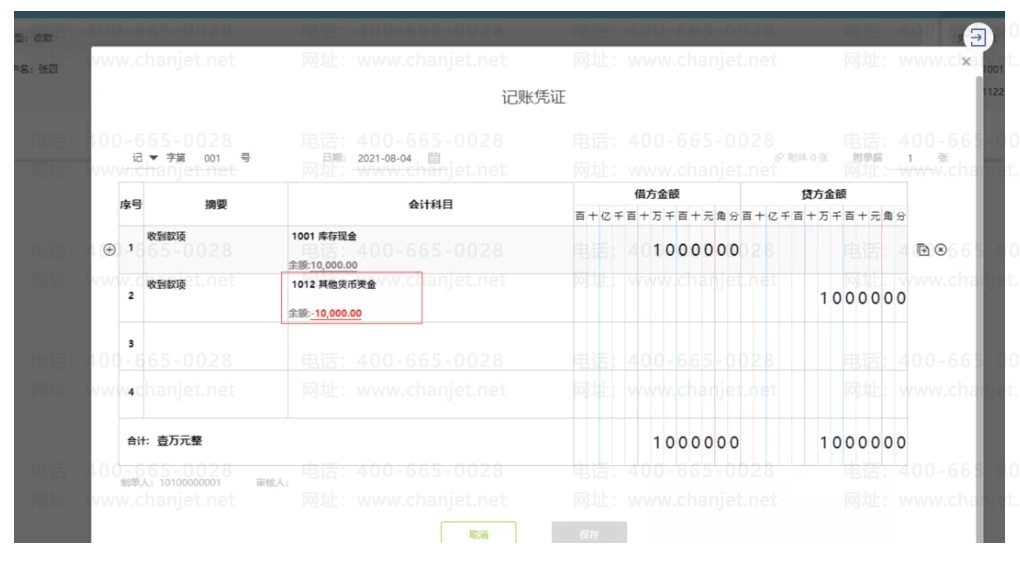
Task: Click the 会计科目 column header
Action: 431,204
